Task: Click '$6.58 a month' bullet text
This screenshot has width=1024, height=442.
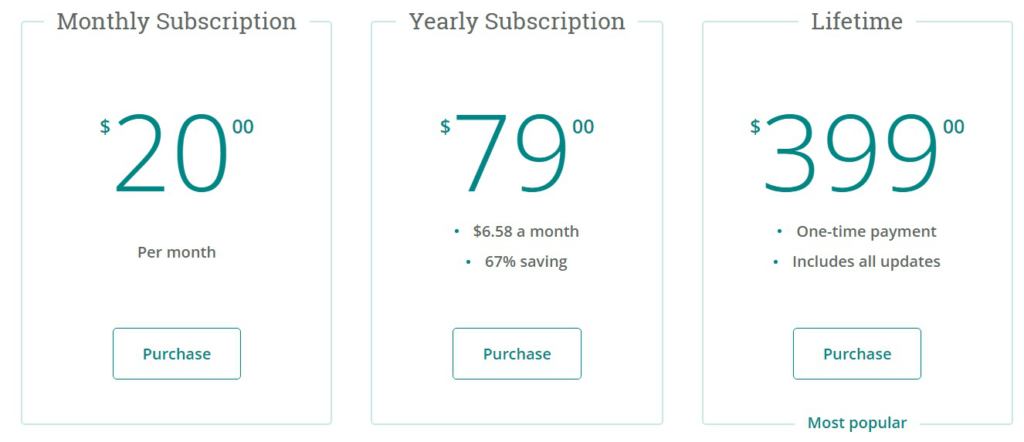Action: click(526, 232)
